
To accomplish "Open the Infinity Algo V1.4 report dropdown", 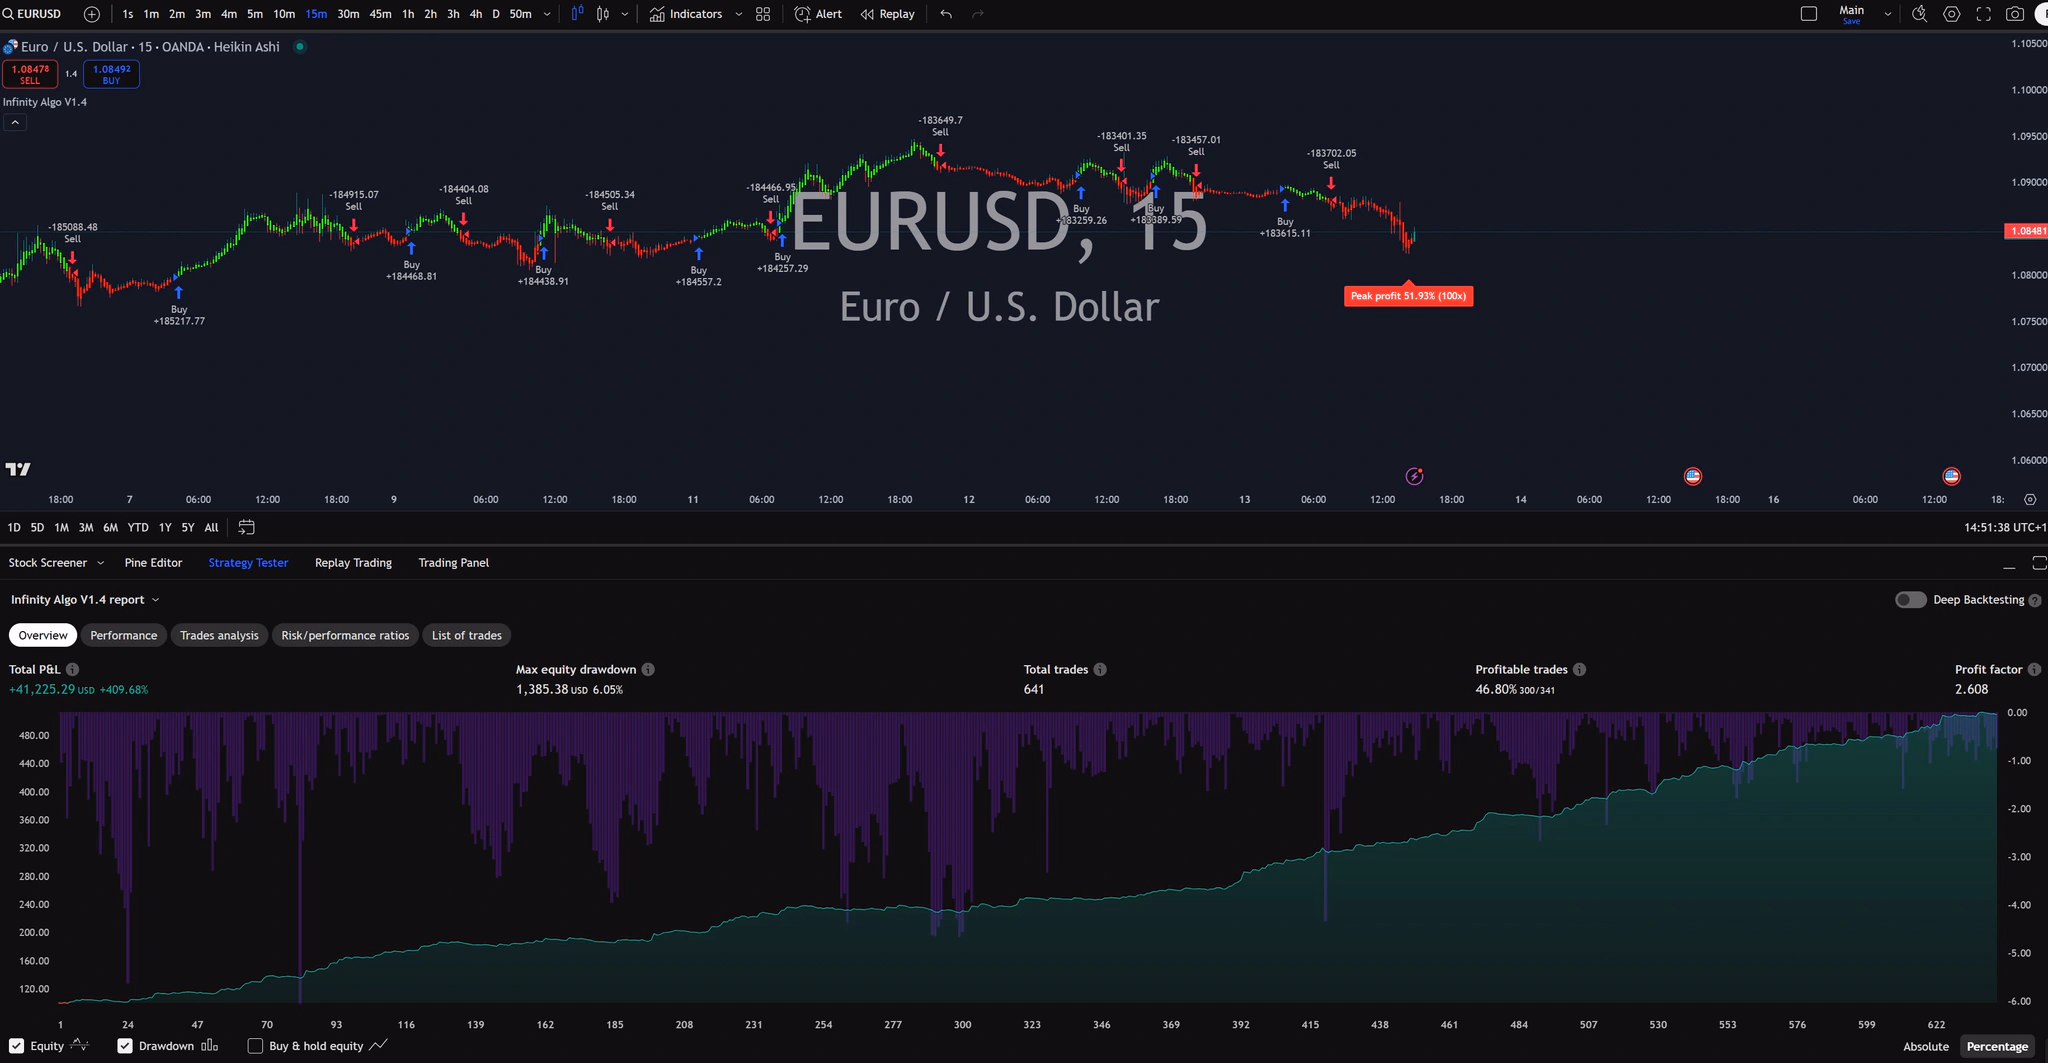I will 155,599.
